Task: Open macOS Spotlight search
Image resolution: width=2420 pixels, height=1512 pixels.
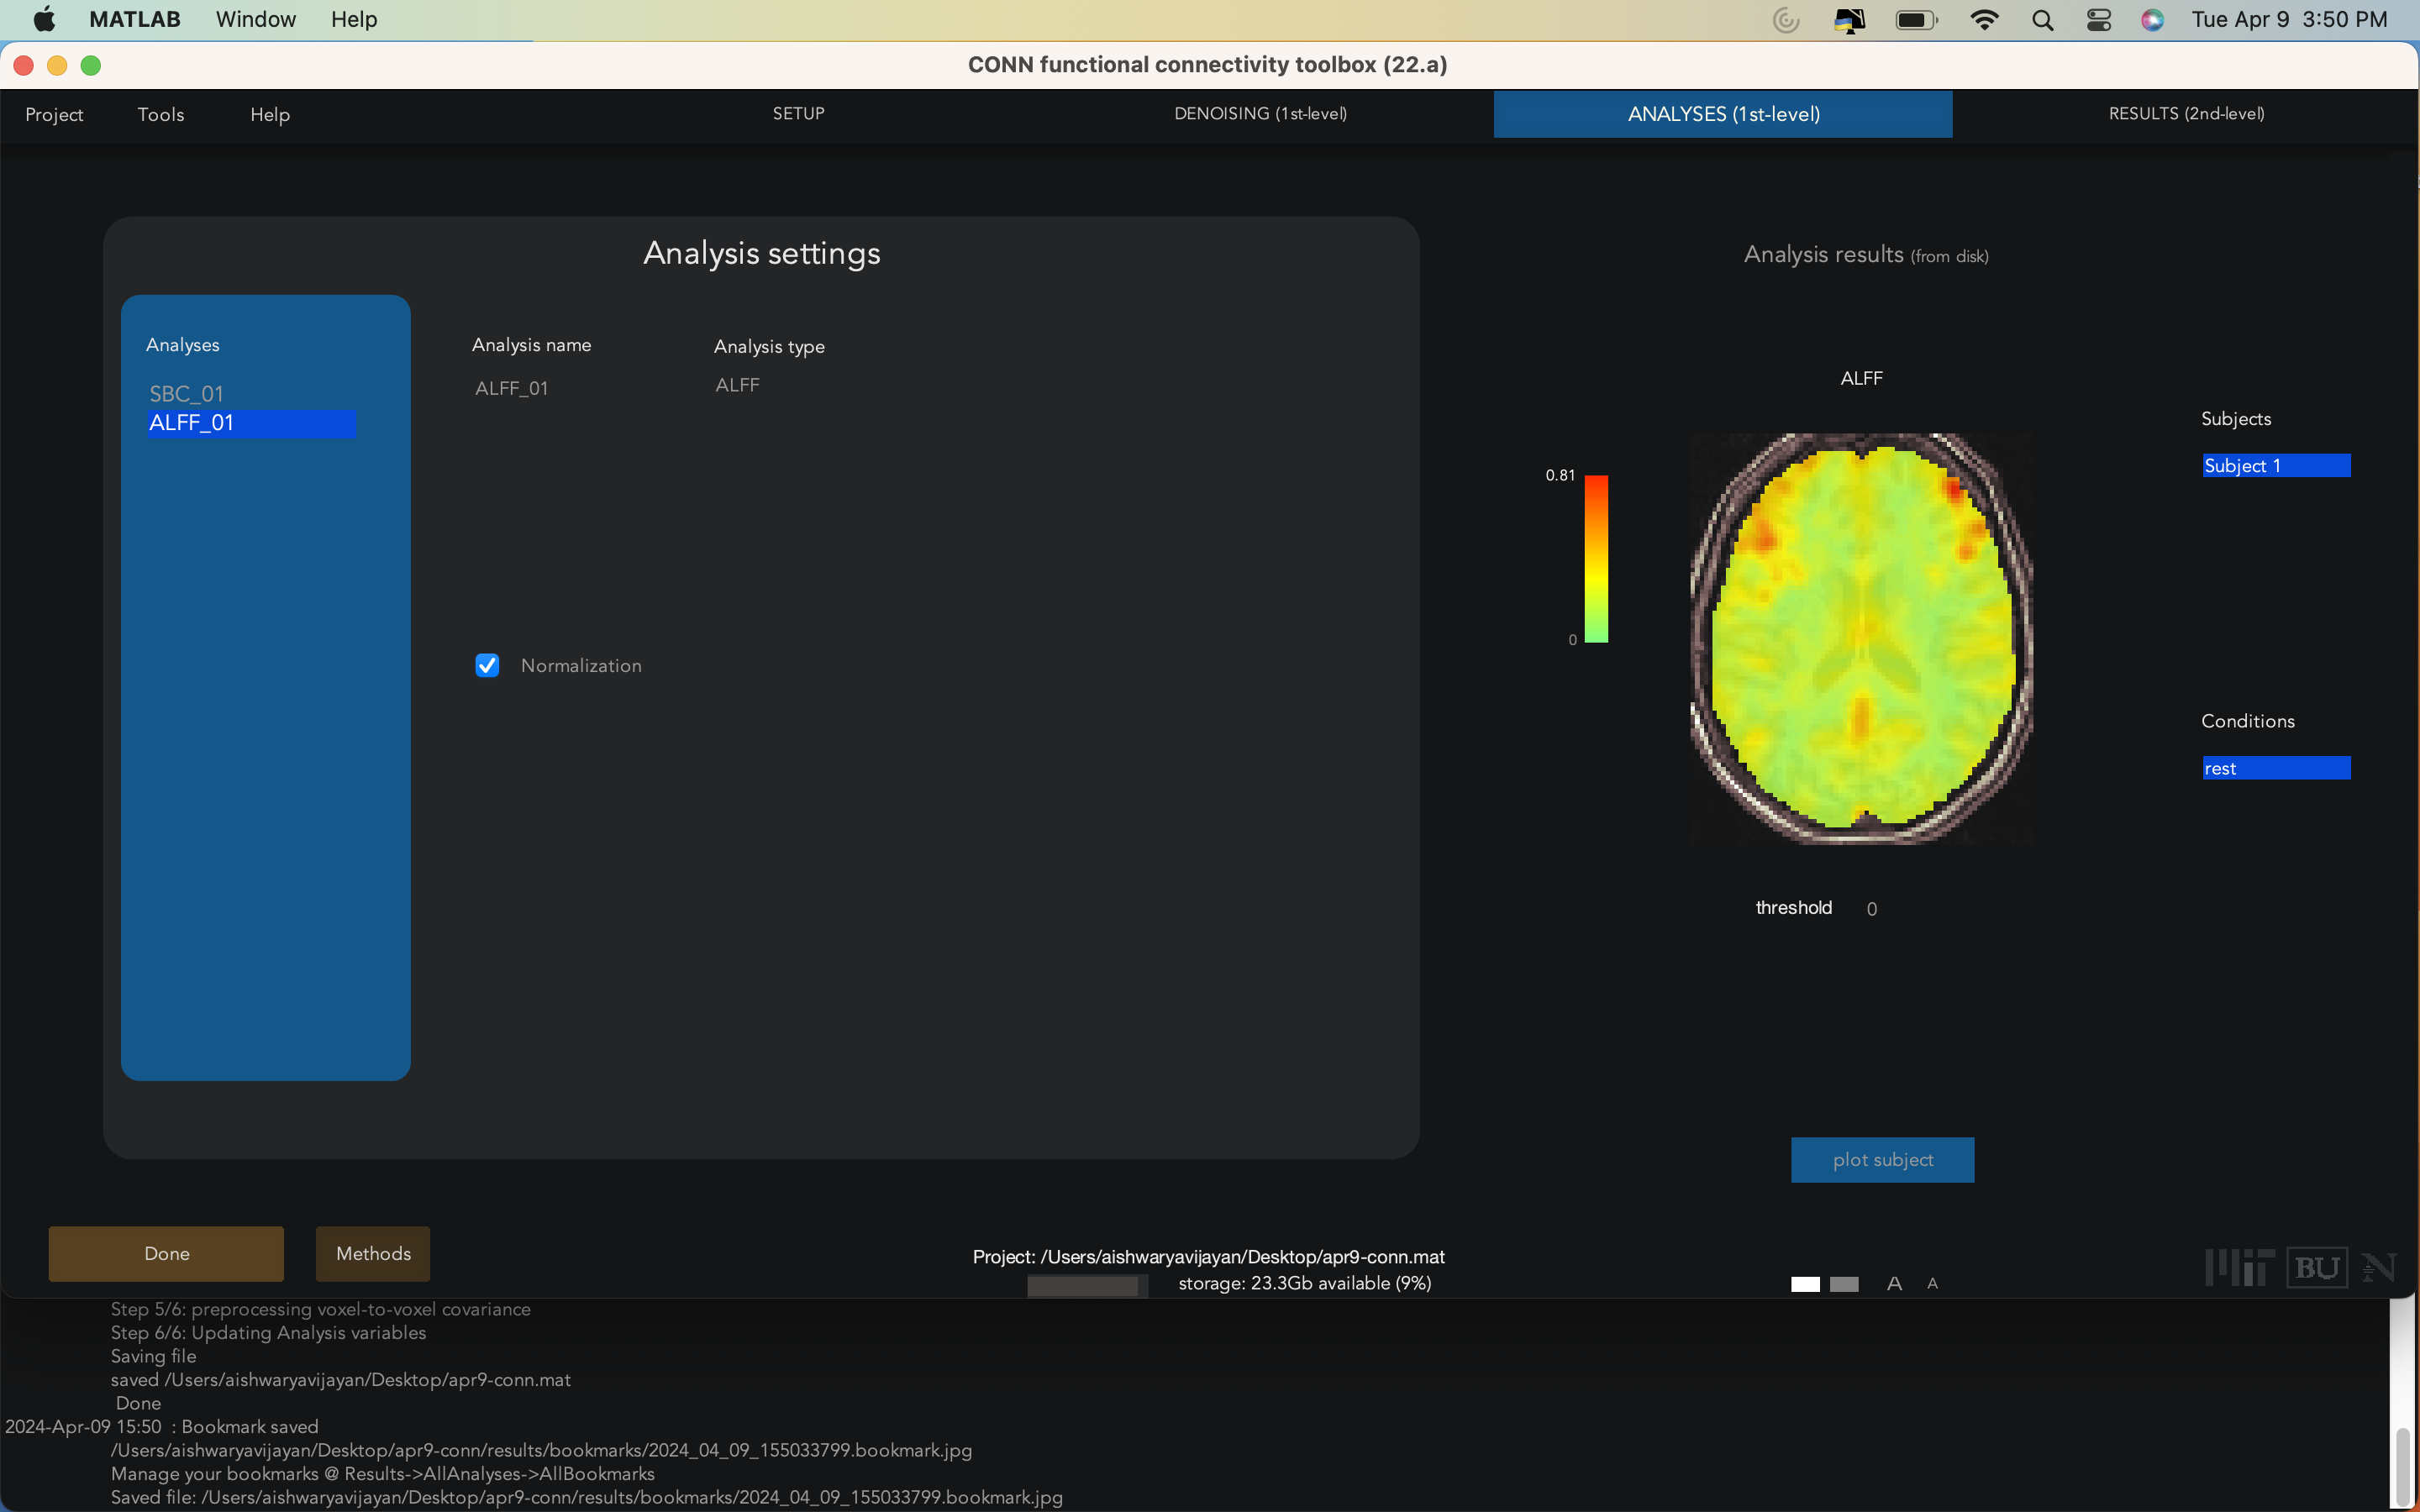Action: tap(2042, 20)
